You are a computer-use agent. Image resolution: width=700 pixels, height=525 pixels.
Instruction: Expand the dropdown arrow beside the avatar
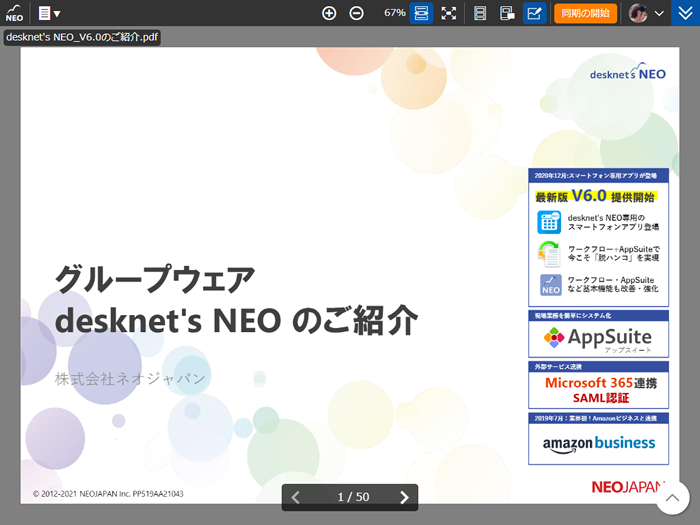pyautogui.click(x=659, y=13)
